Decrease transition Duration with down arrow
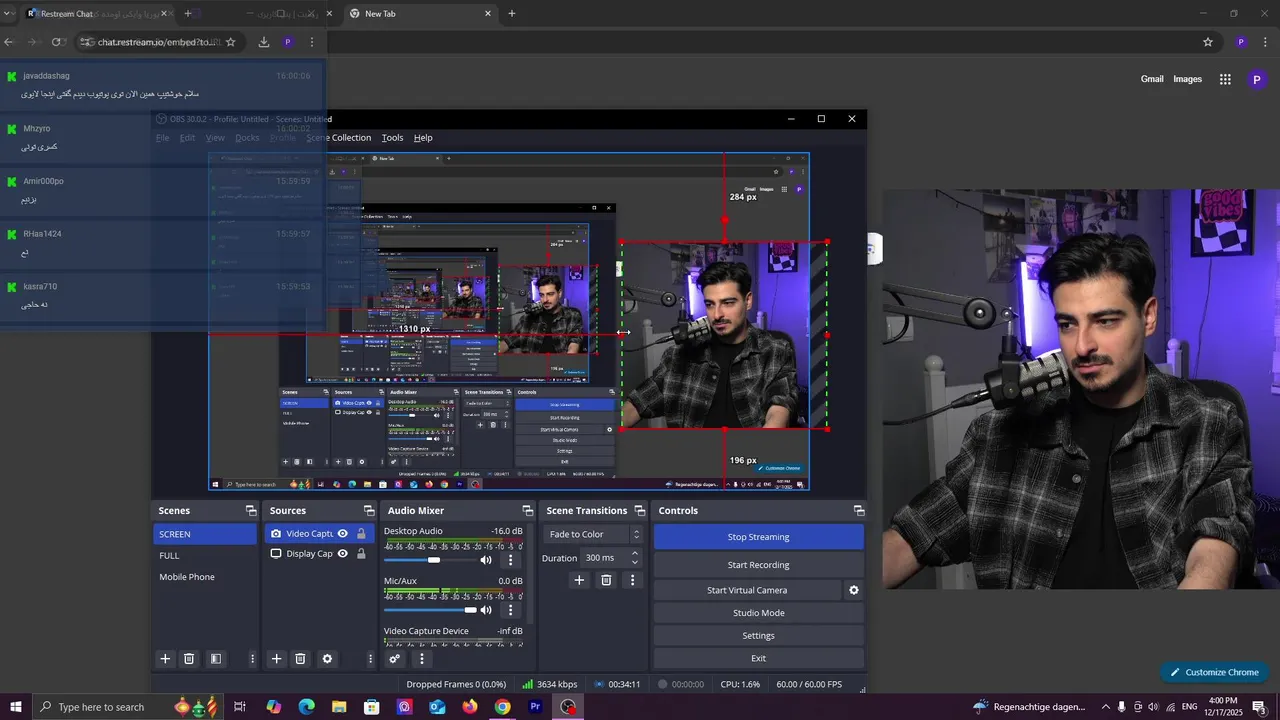Viewport: 1280px width, 720px height. click(x=634, y=563)
